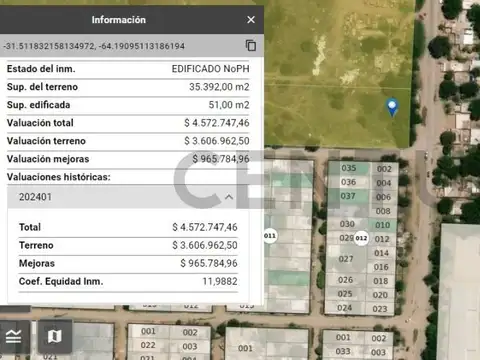Screen dimensions: 480x360
Task: Select the Valuaciones históricas heading
Action: point(59,177)
